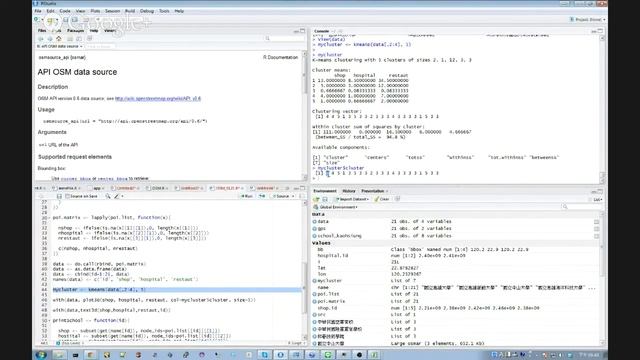View the gps table grid icon

(596, 229)
